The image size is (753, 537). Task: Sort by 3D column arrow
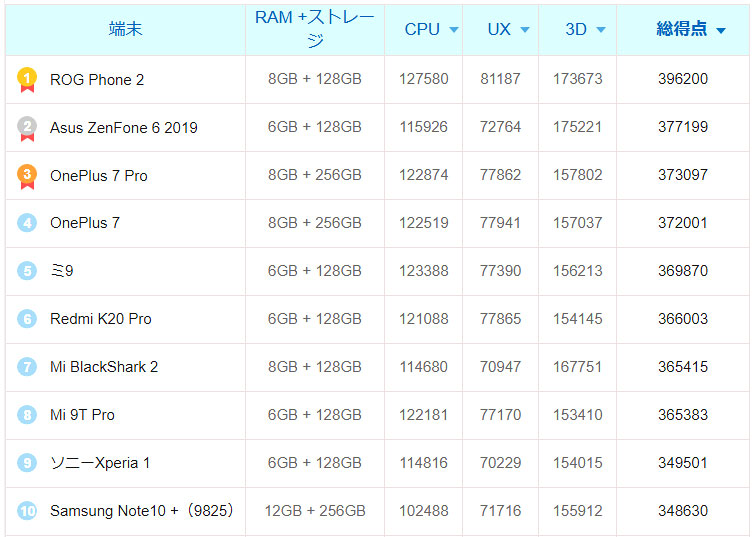[x=601, y=30]
